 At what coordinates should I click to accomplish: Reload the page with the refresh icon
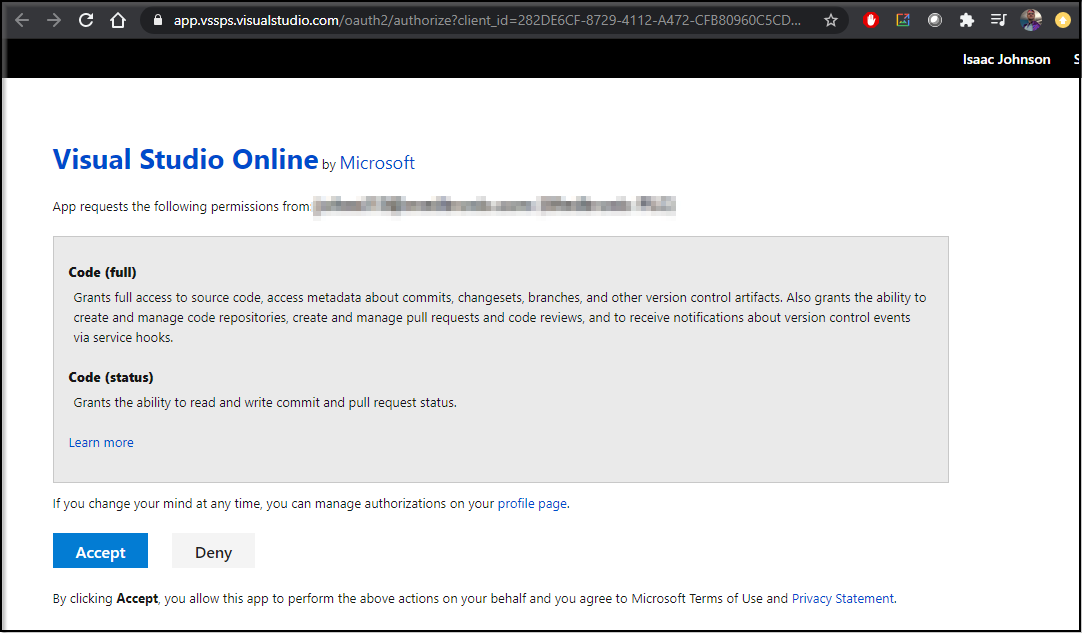(x=86, y=20)
